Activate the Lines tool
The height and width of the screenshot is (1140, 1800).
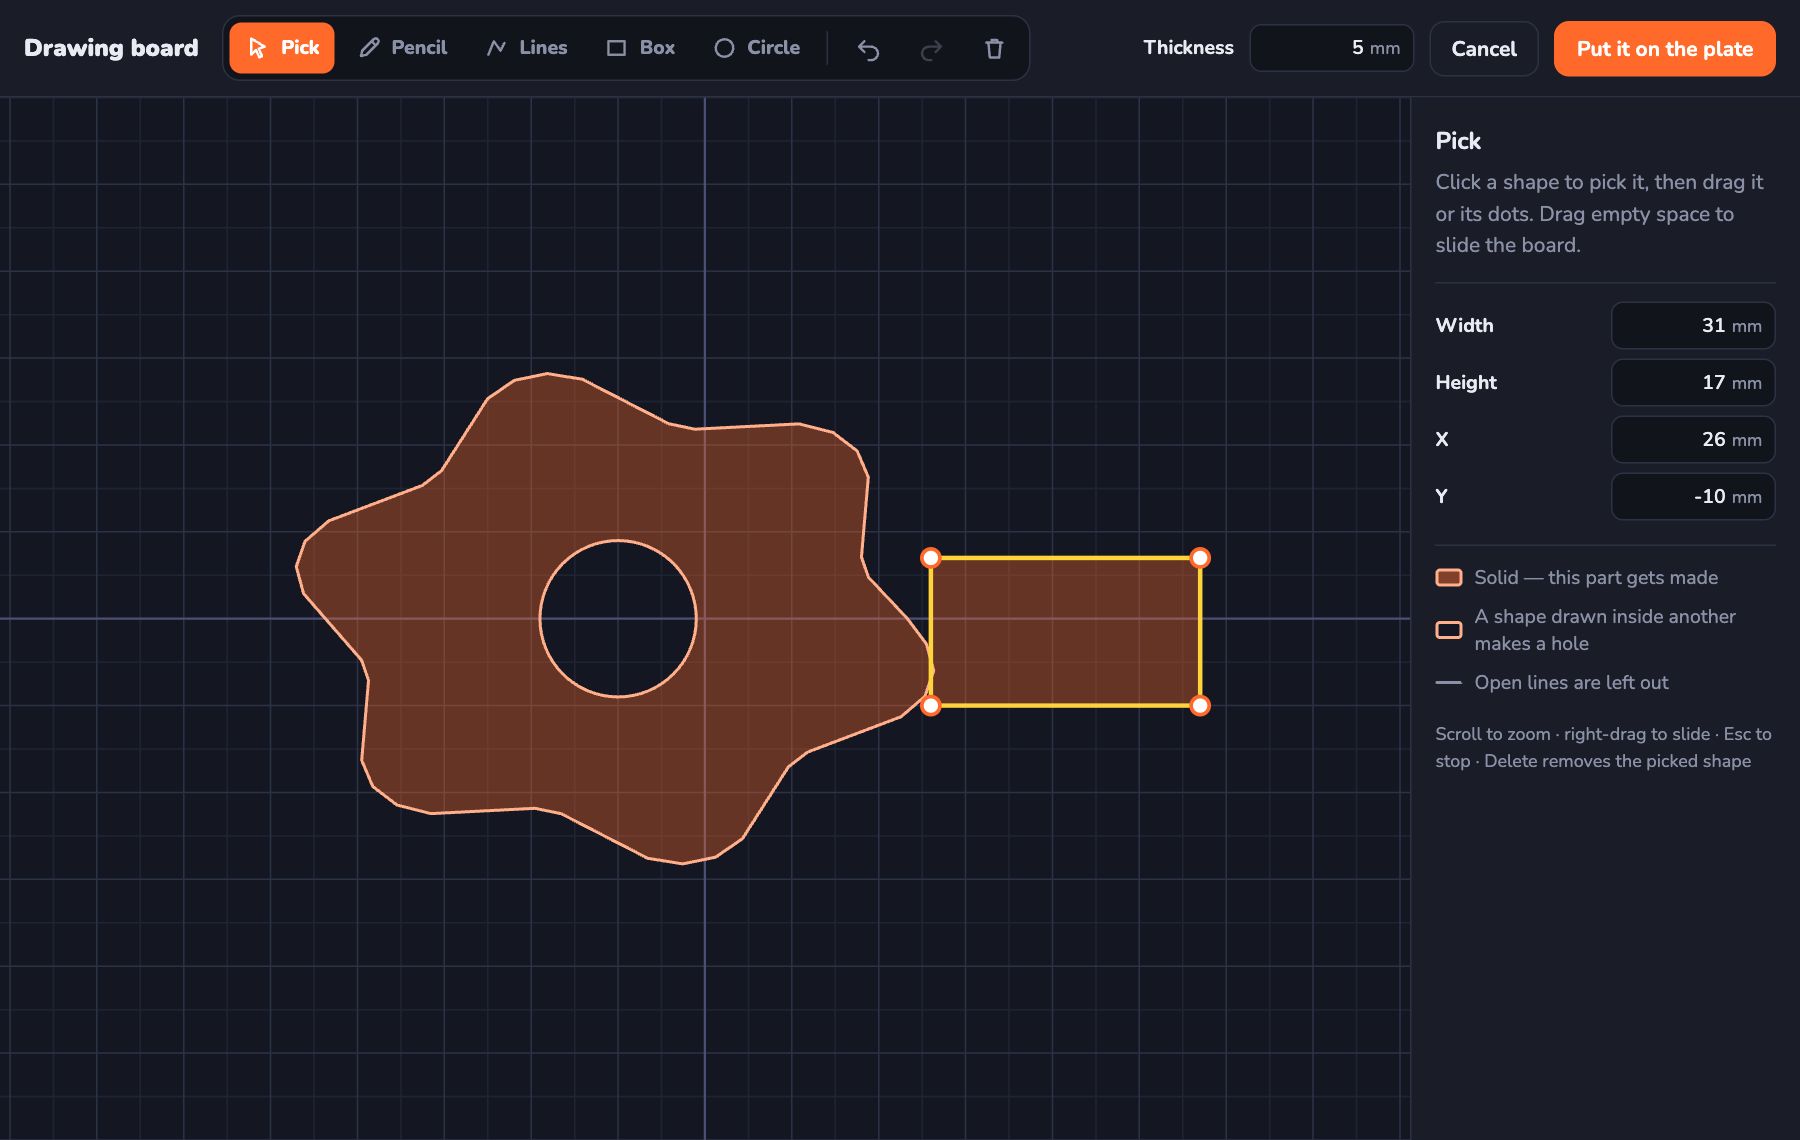(x=527, y=48)
